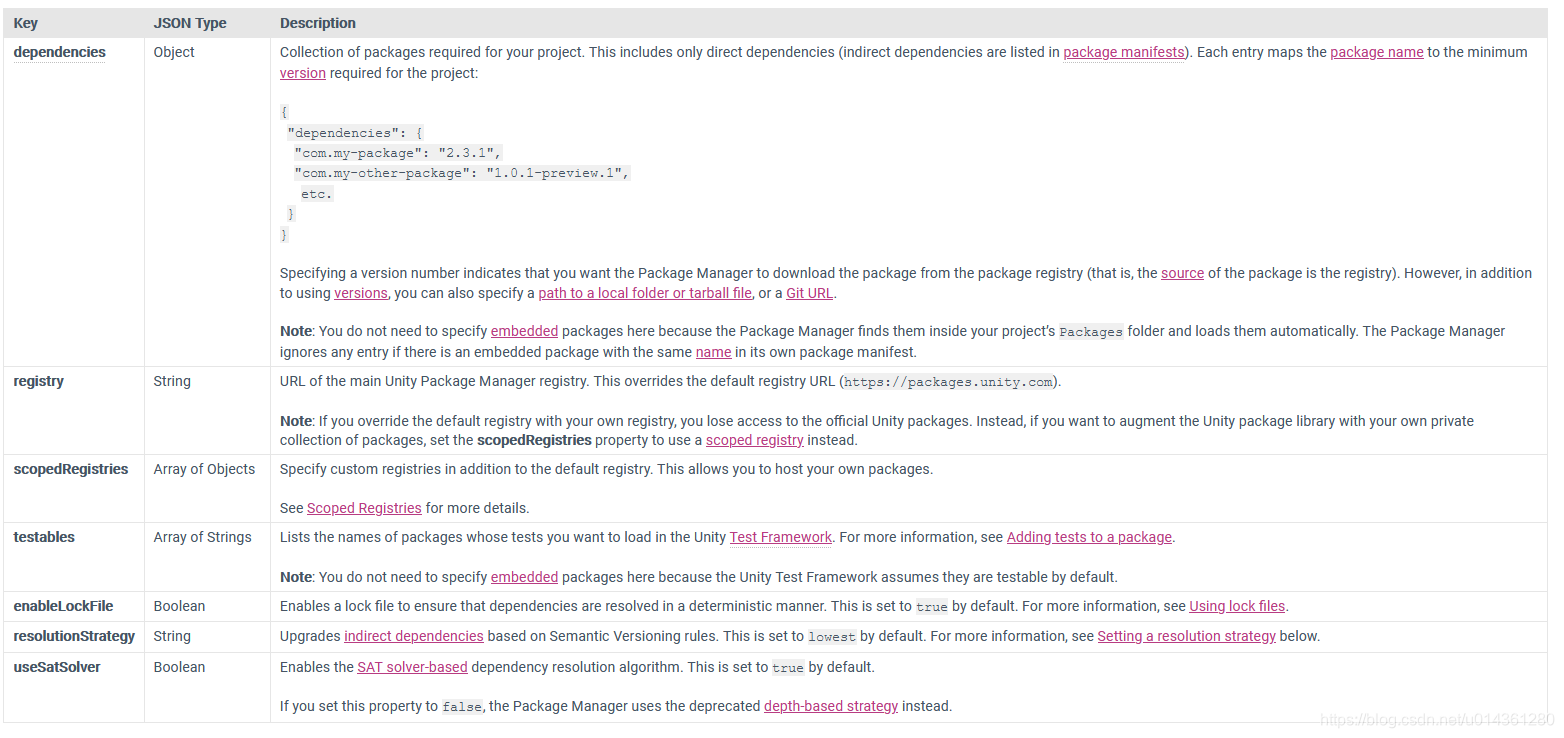
Task: Open the source link in dependencies description
Action: click(1182, 273)
